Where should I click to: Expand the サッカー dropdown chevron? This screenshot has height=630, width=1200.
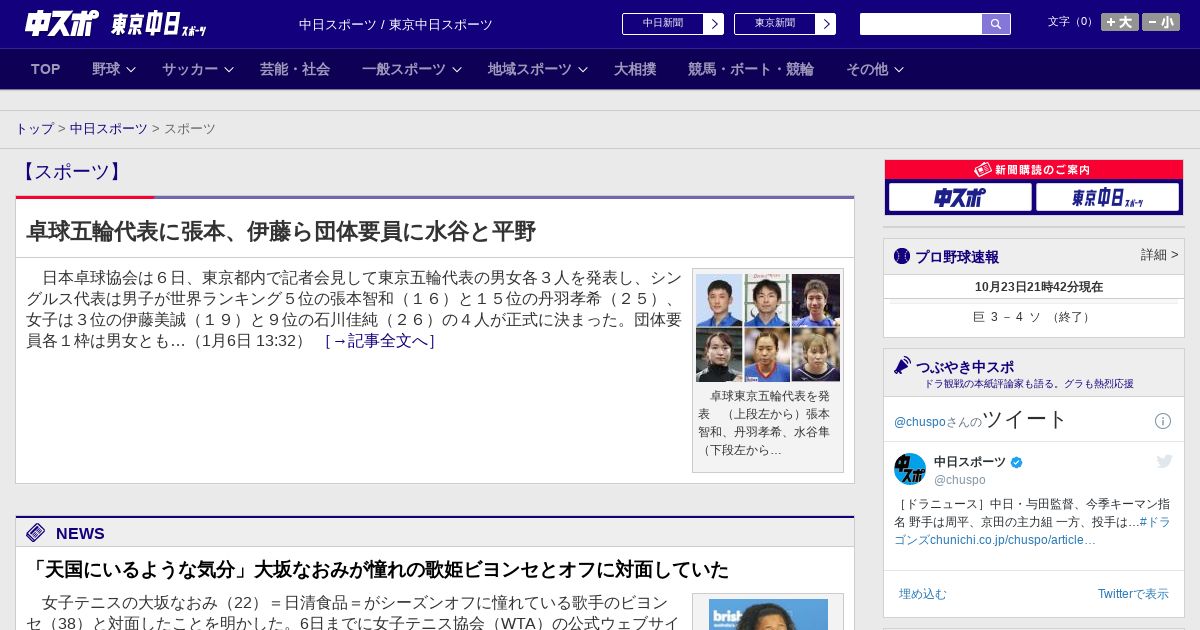pyautogui.click(x=229, y=70)
